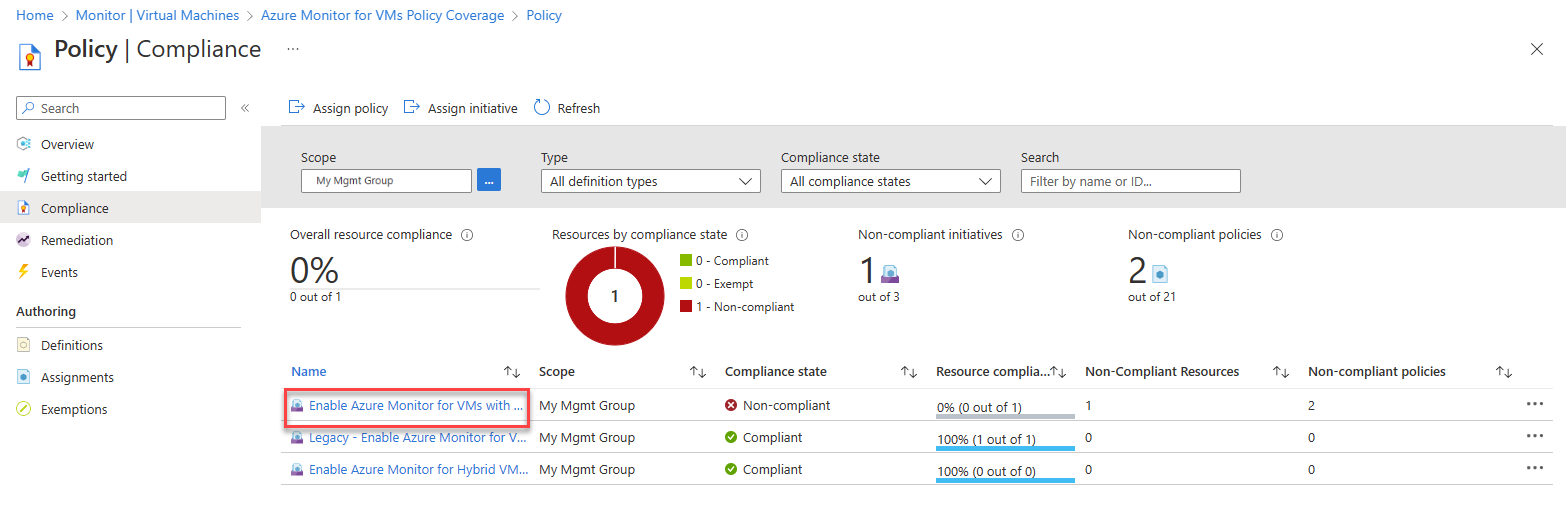
Task: Sort the table by the Name column
Action: click(x=512, y=372)
